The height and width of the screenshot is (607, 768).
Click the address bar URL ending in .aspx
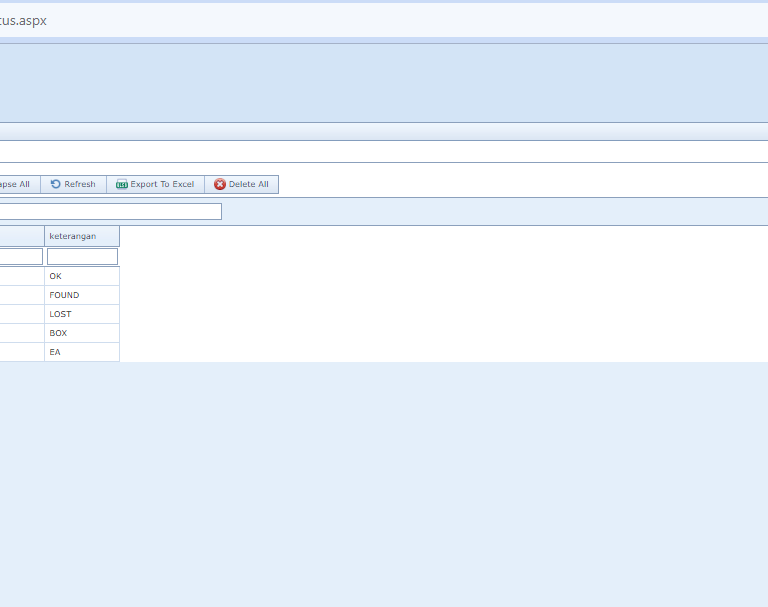[23, 21]
